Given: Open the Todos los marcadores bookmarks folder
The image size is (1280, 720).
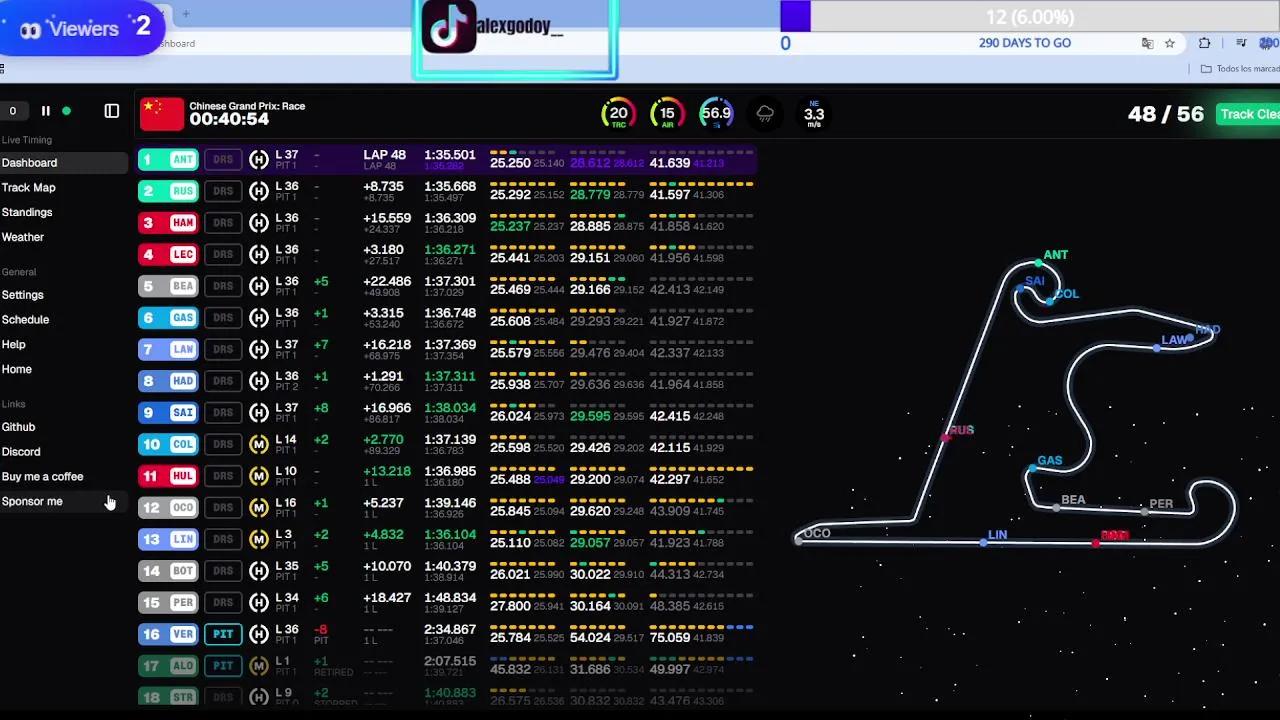Looking at the screenshot, I should (x=1240, y=68).
